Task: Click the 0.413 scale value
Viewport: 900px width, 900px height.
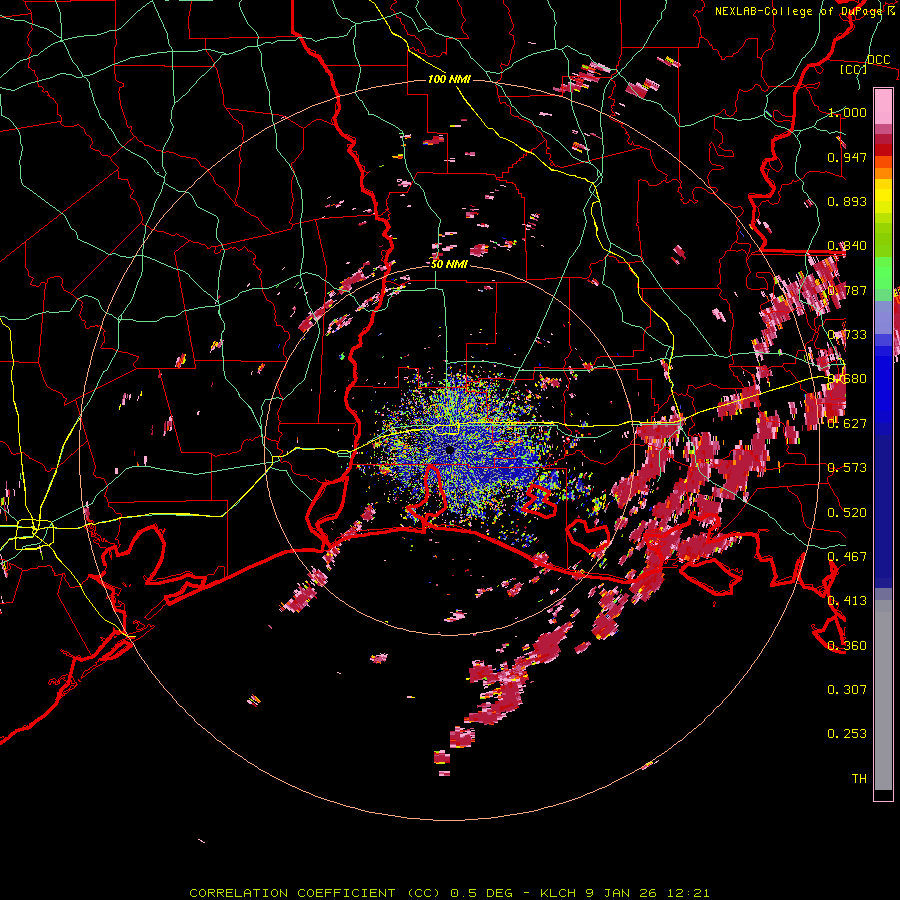Action: coord(847,601)
